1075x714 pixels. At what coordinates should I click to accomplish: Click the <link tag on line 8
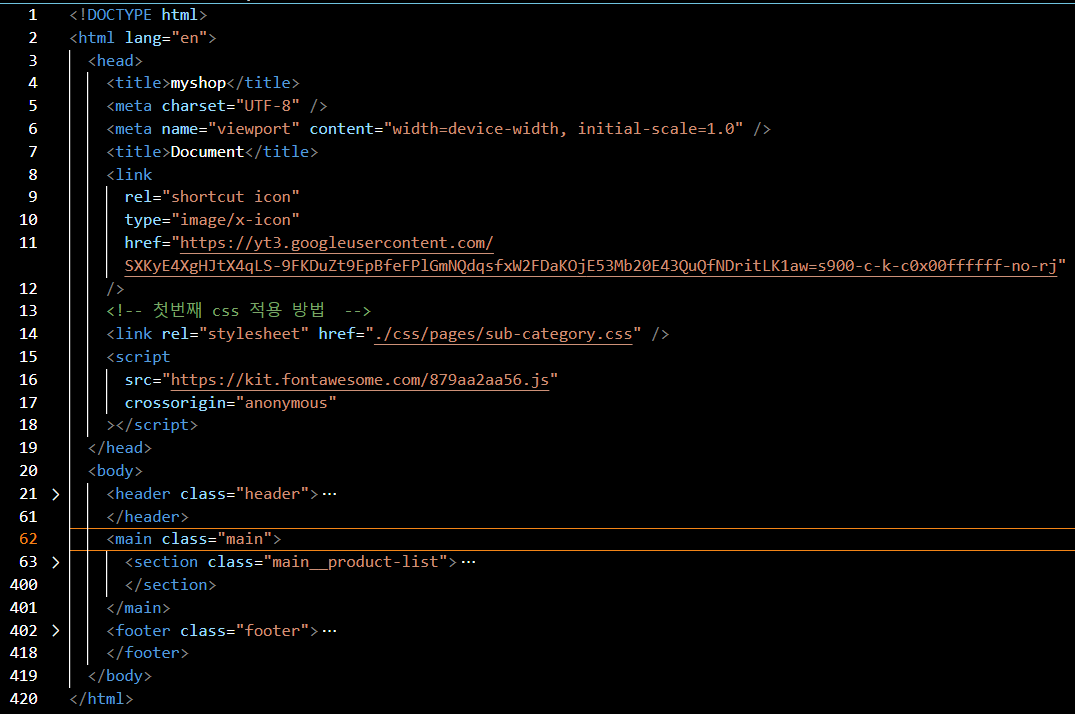click(129, 175)
